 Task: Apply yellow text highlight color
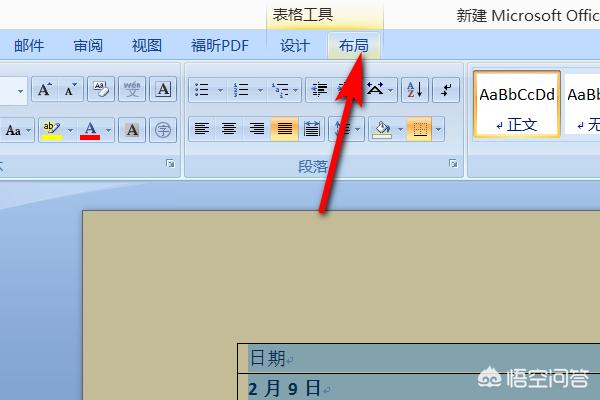pyautogui.click(x=52, y=130)
